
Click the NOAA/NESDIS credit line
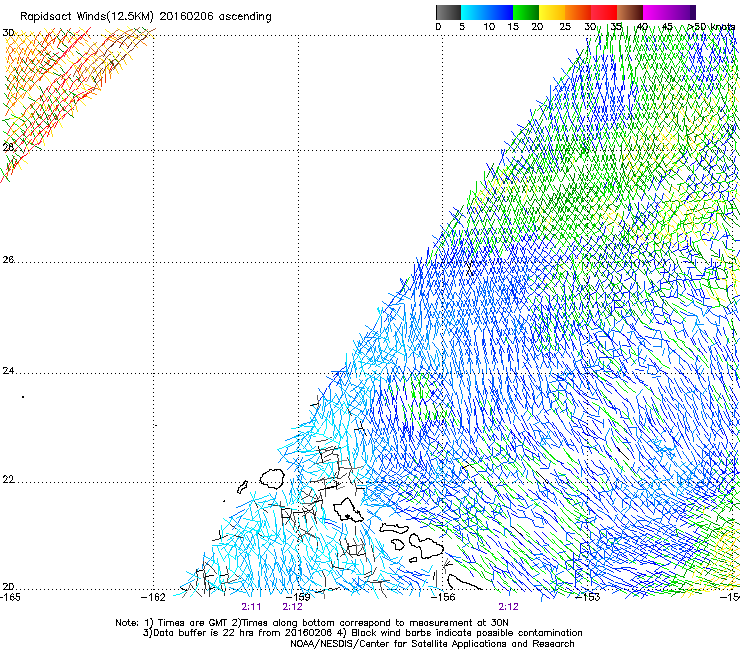coord(432,644)
